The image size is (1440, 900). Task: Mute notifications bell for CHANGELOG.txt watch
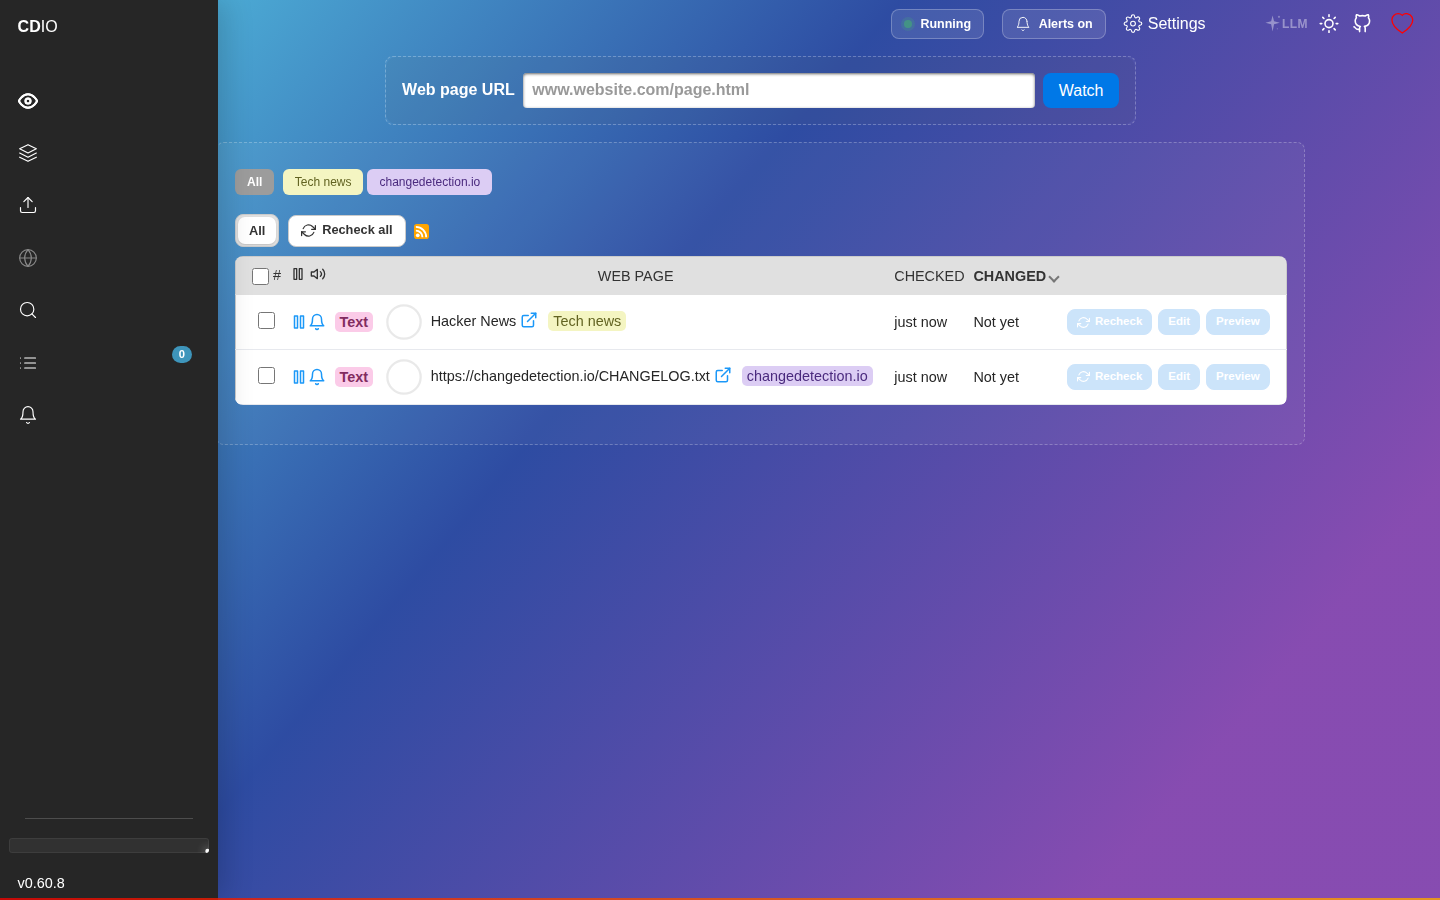317,377
